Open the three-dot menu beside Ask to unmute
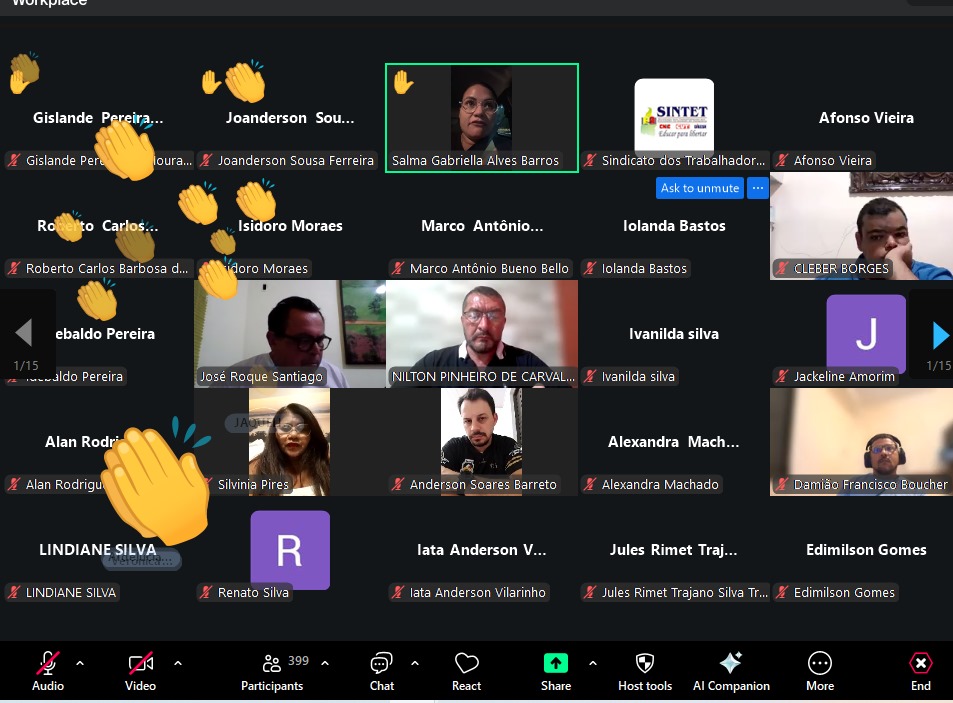Image resolution: width=953 pixels, height=703 pixels. (x=758, y=188)
